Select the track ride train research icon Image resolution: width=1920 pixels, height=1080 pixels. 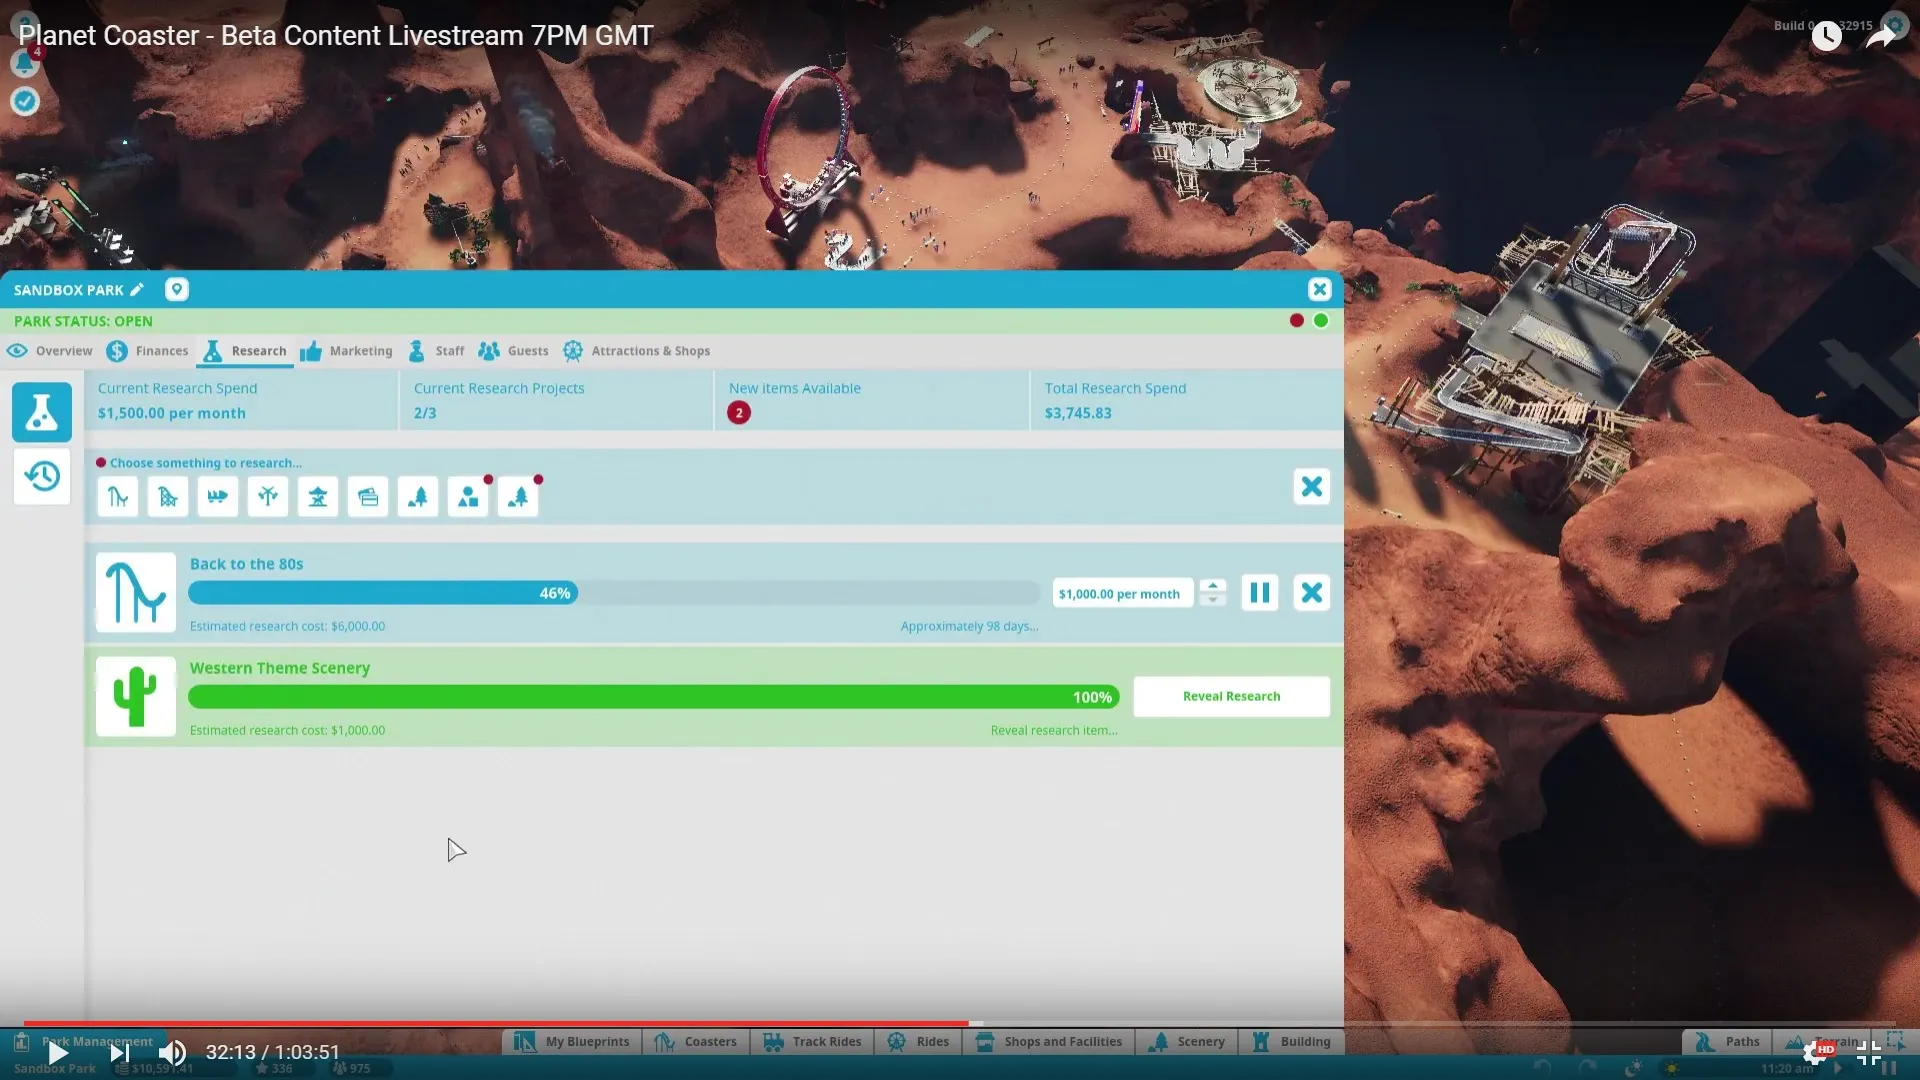[218, 497]
